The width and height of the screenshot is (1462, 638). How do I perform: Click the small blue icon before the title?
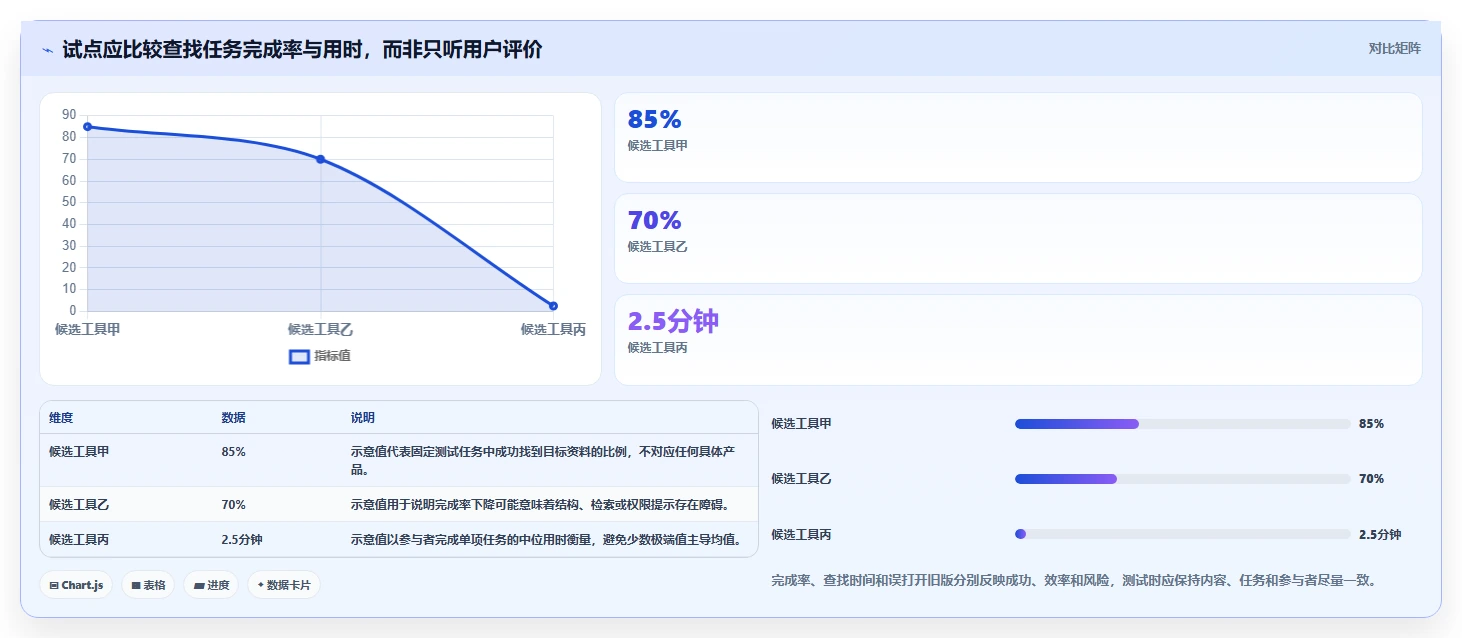pos(47,50)
